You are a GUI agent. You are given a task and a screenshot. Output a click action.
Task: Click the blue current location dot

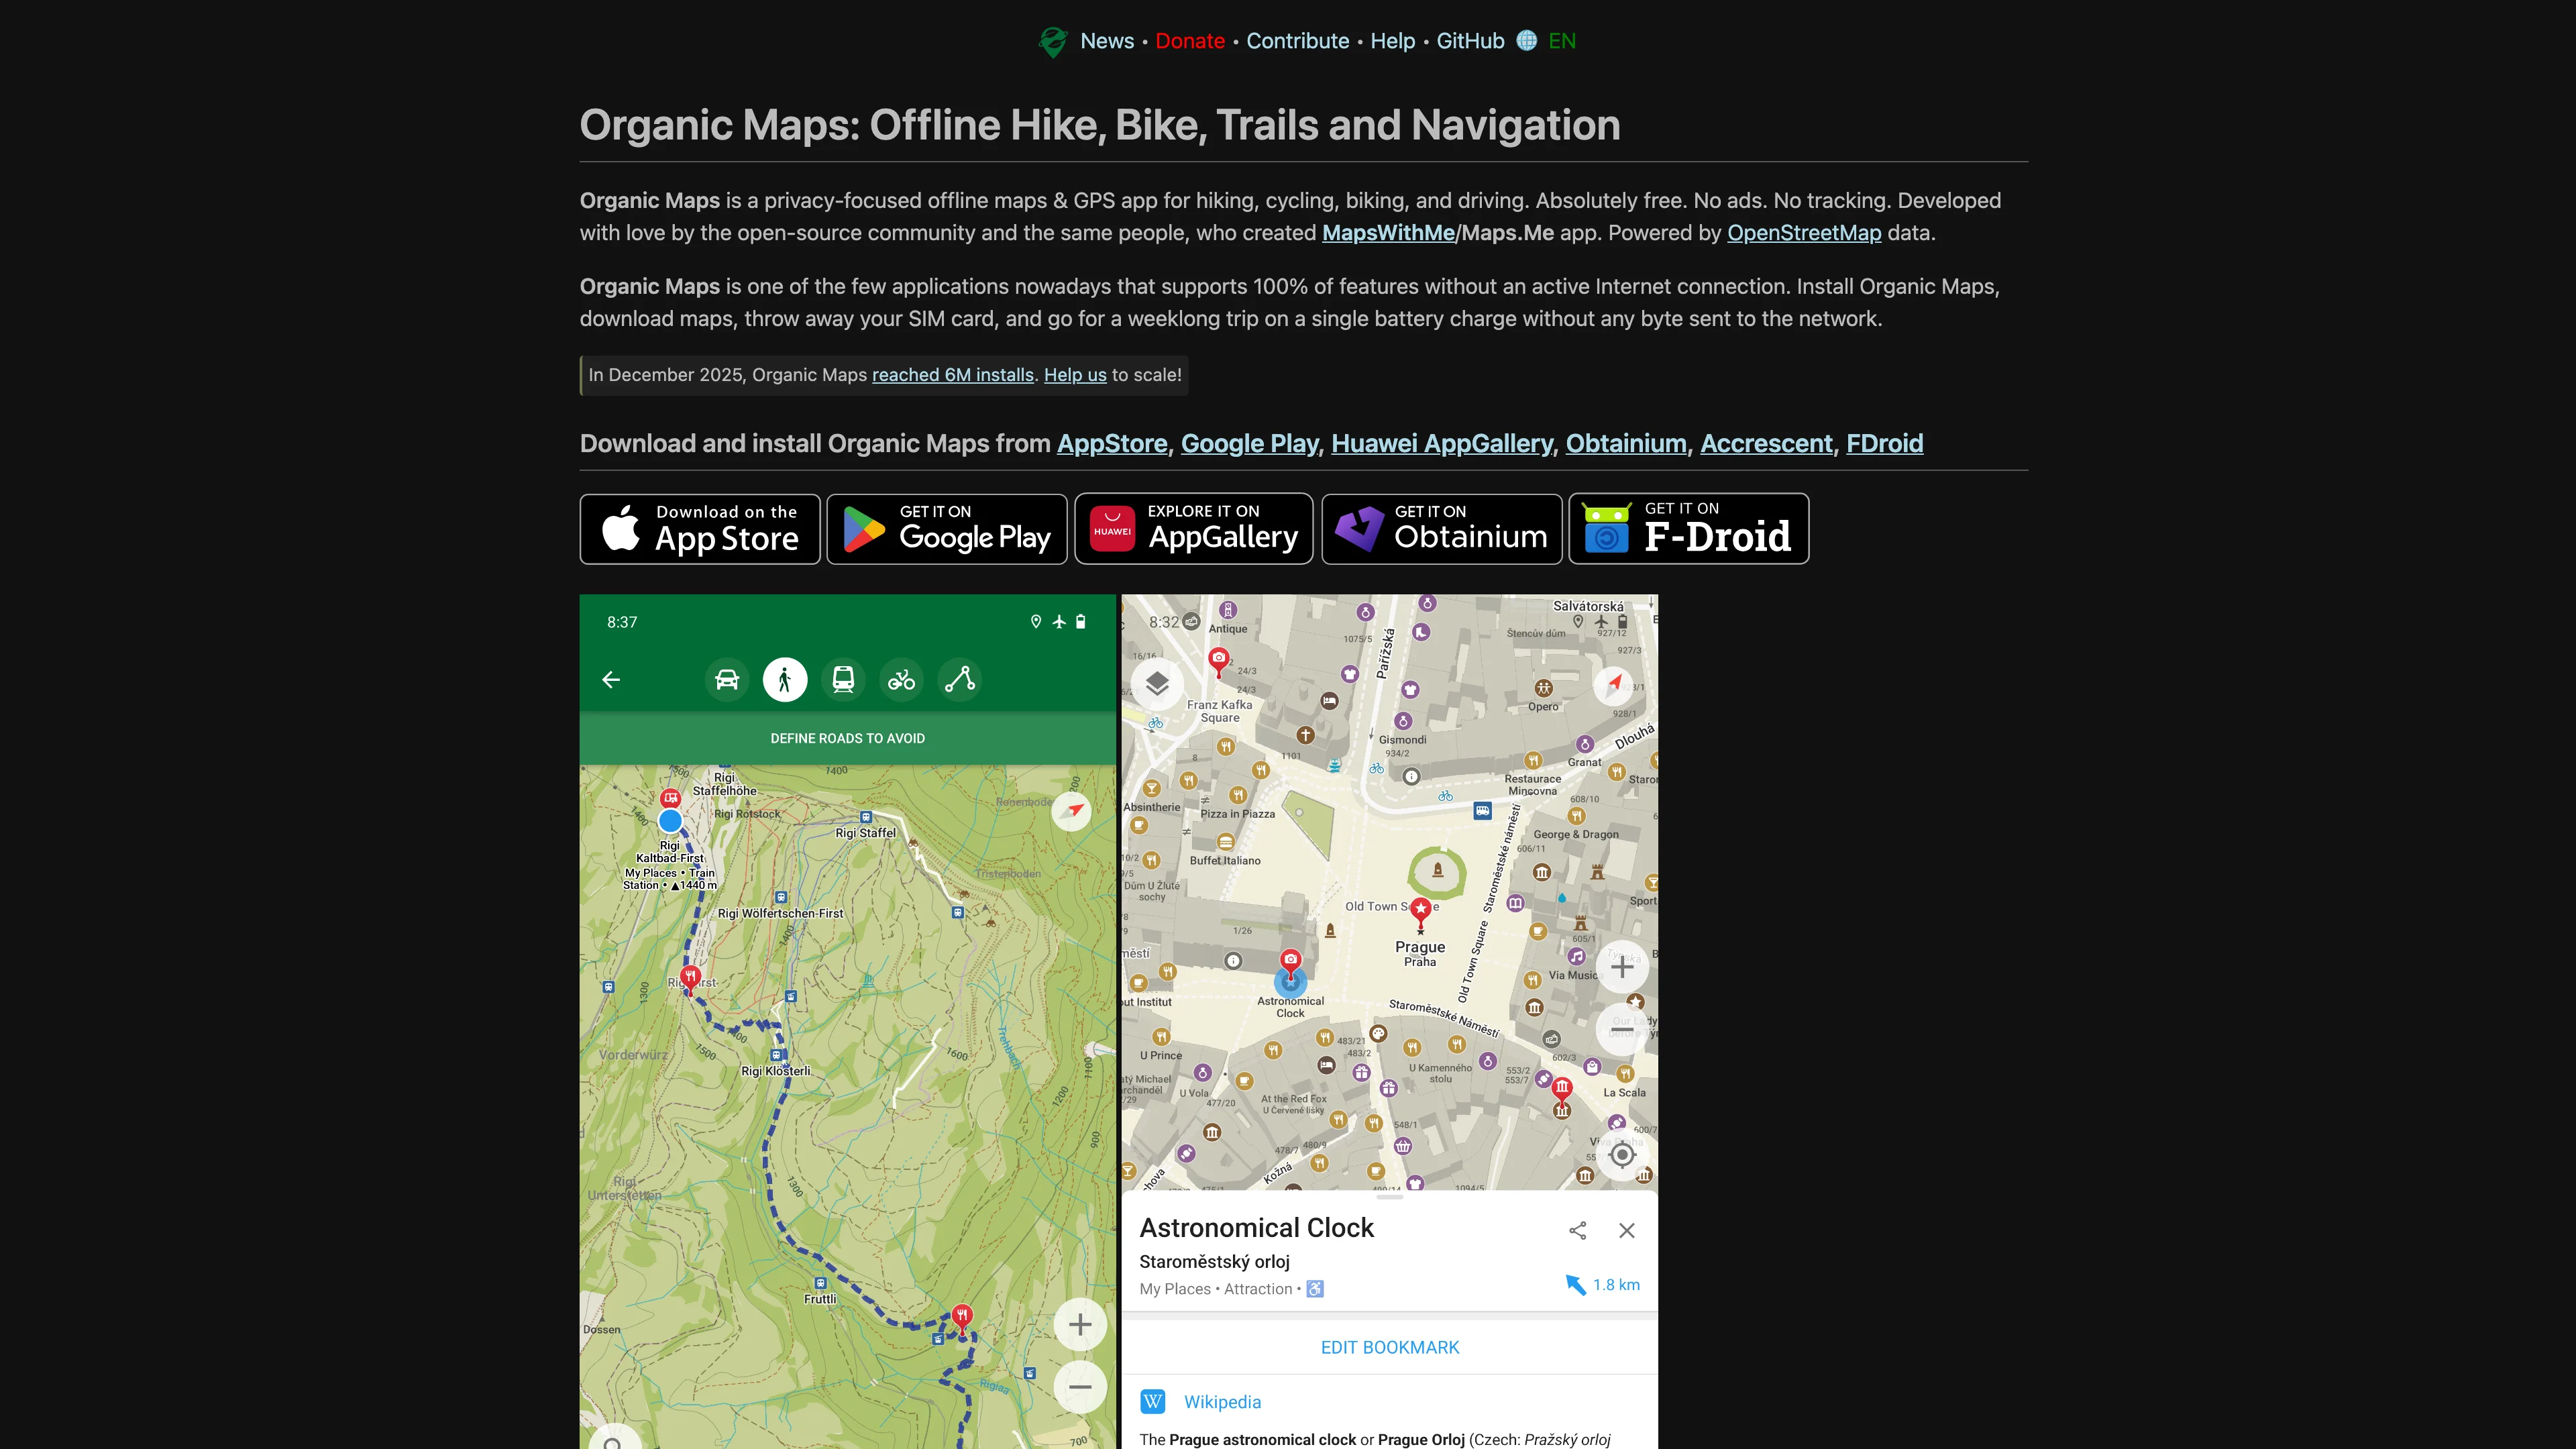[670, 822]
